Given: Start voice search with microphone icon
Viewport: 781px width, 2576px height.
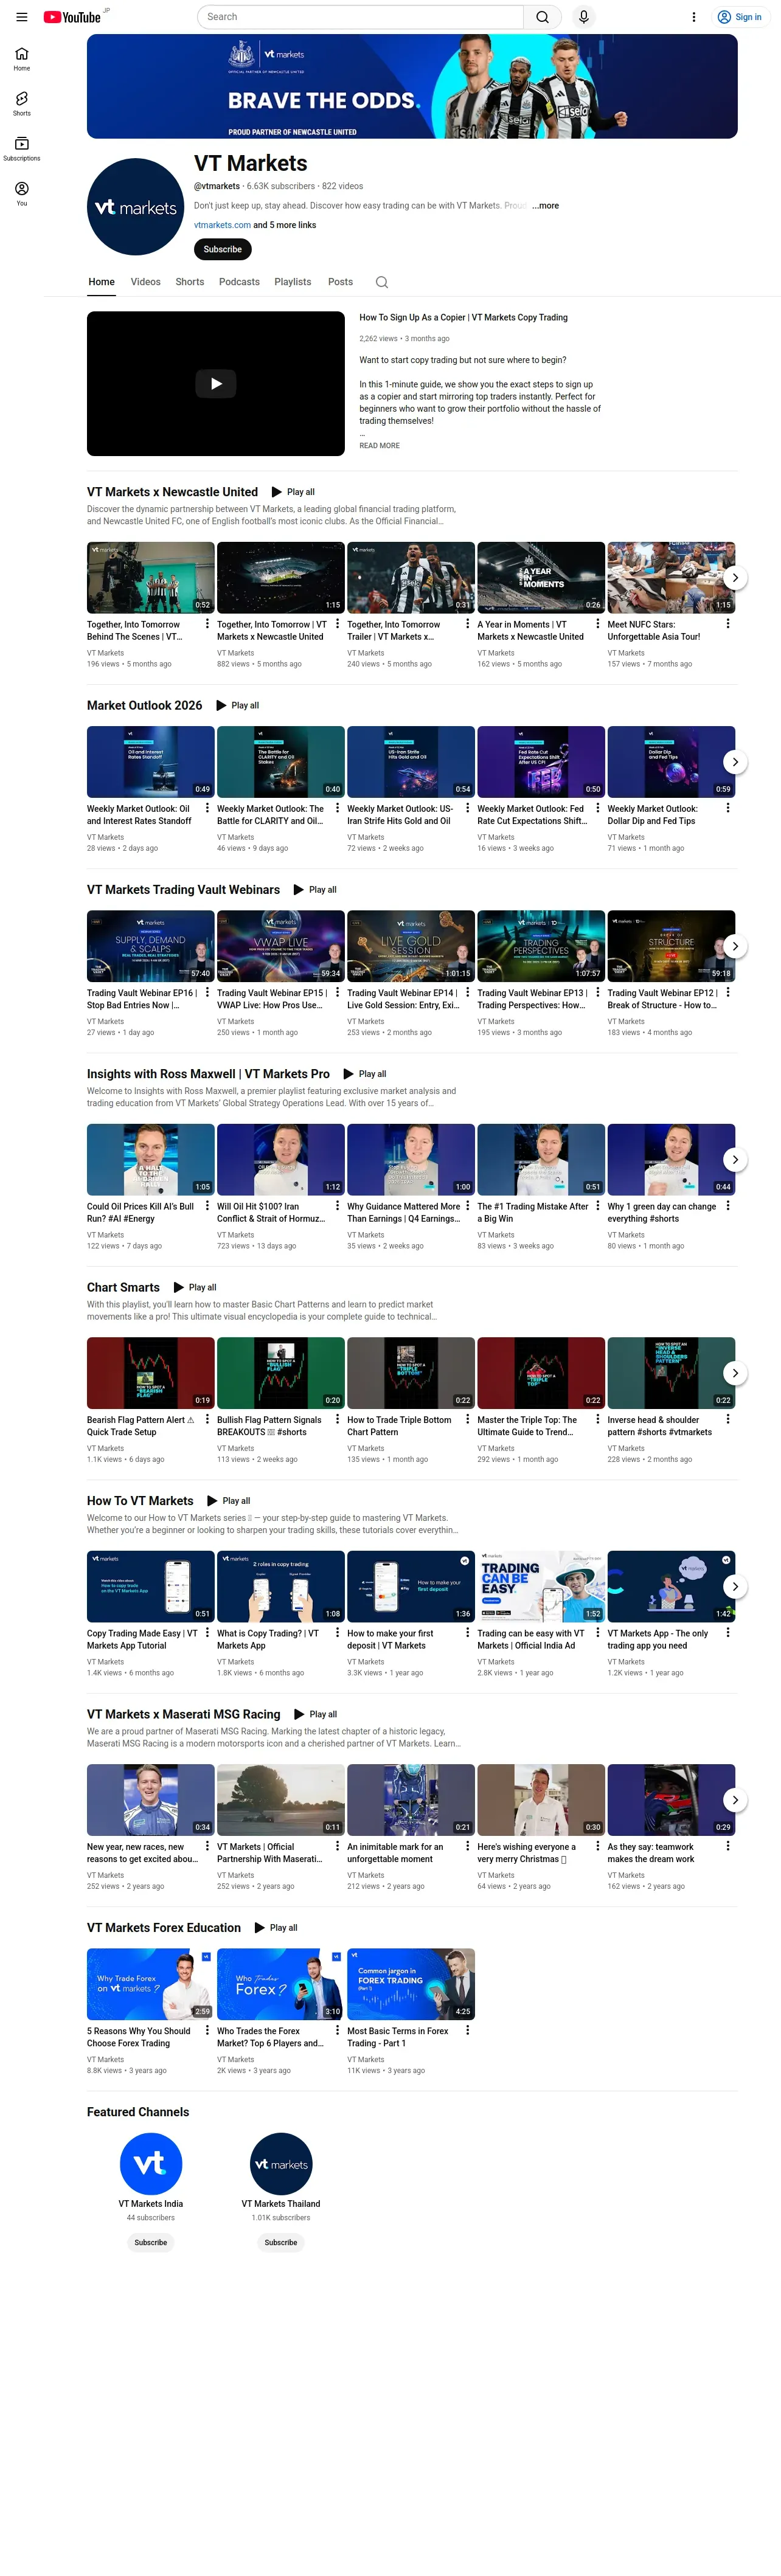Looking at the screenshot, I should tap(584, 17).
